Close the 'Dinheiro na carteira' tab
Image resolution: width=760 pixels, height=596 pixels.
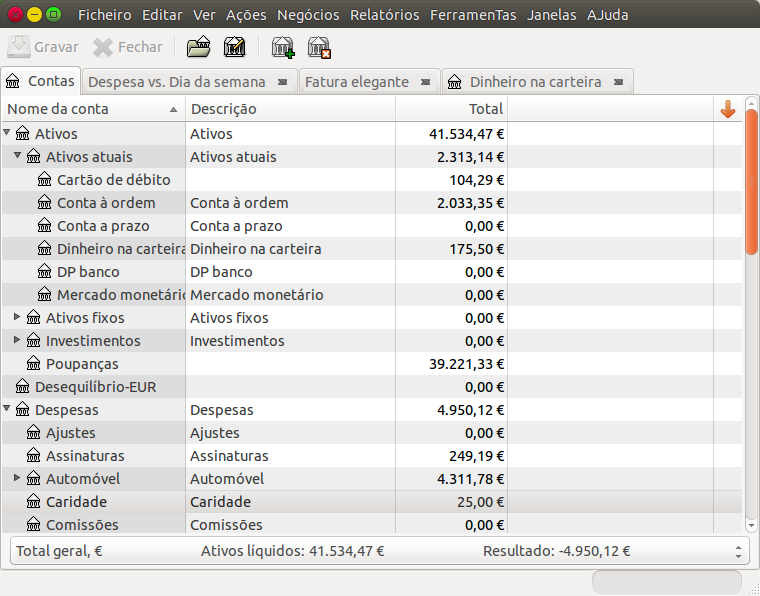pos(618,82)
